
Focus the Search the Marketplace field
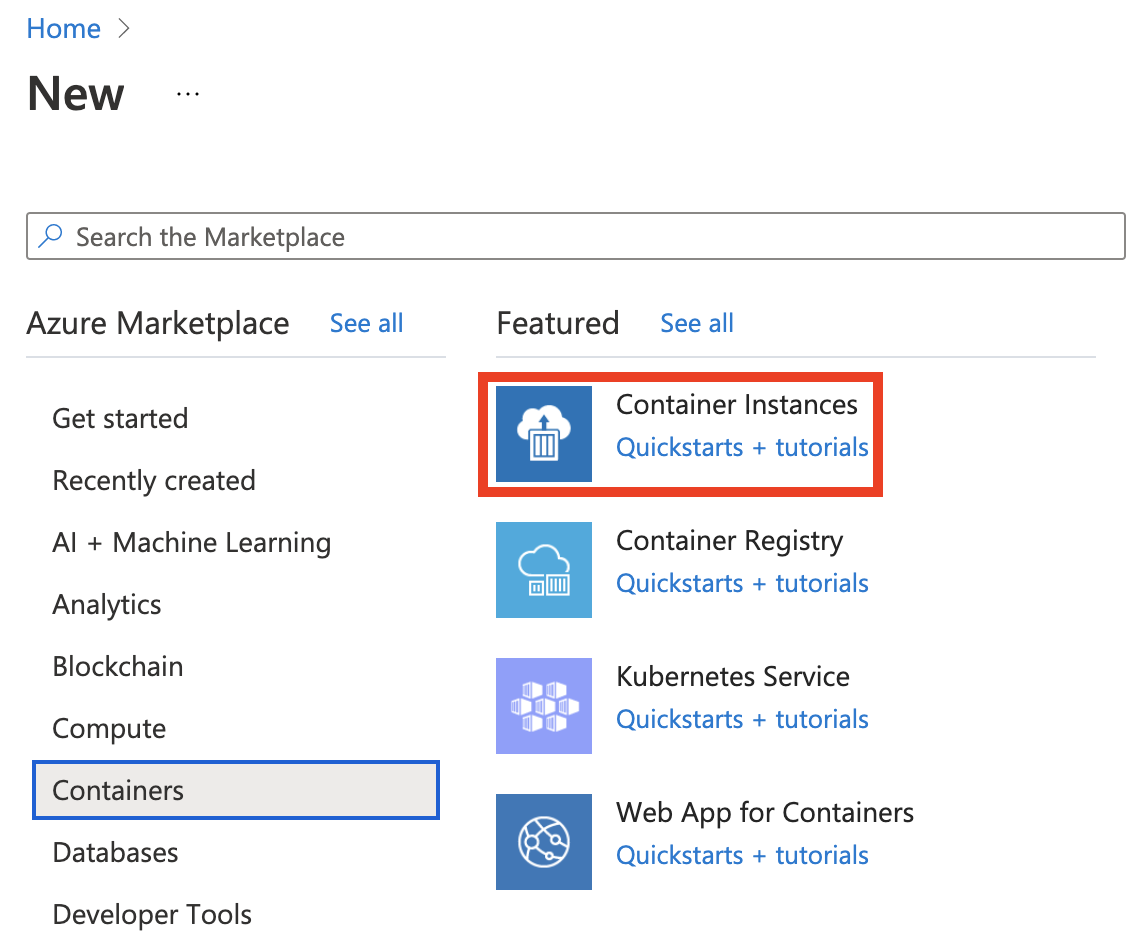coord(576,236)
